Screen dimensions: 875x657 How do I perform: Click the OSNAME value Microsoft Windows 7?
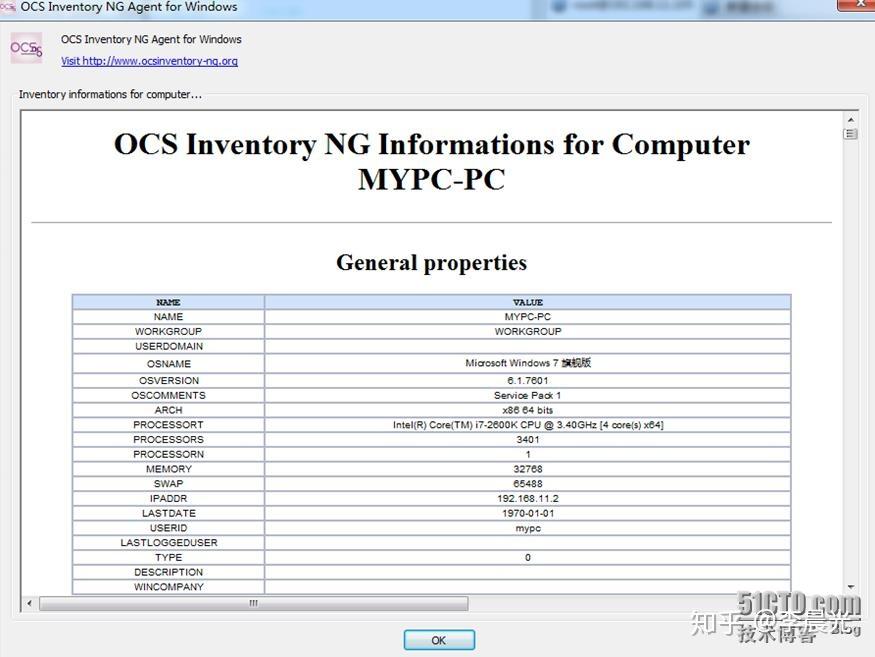(527, 362)
